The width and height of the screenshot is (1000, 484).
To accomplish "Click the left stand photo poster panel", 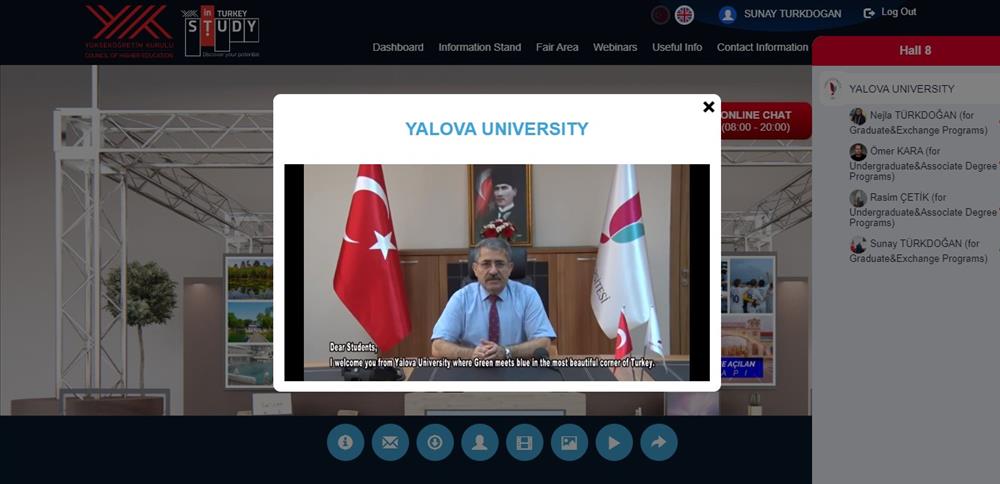I will [249, 321].
